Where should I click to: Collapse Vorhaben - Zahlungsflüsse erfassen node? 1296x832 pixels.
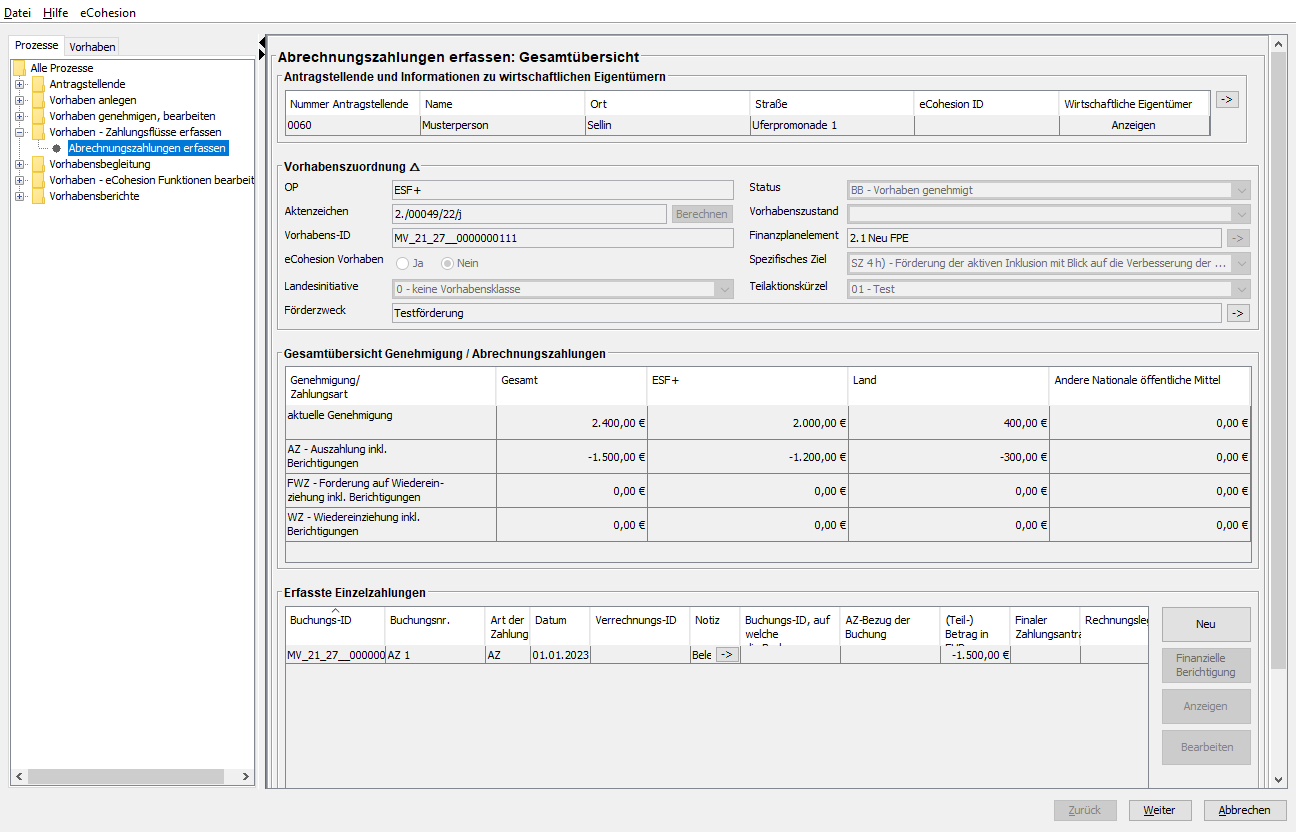pos(19,132)
